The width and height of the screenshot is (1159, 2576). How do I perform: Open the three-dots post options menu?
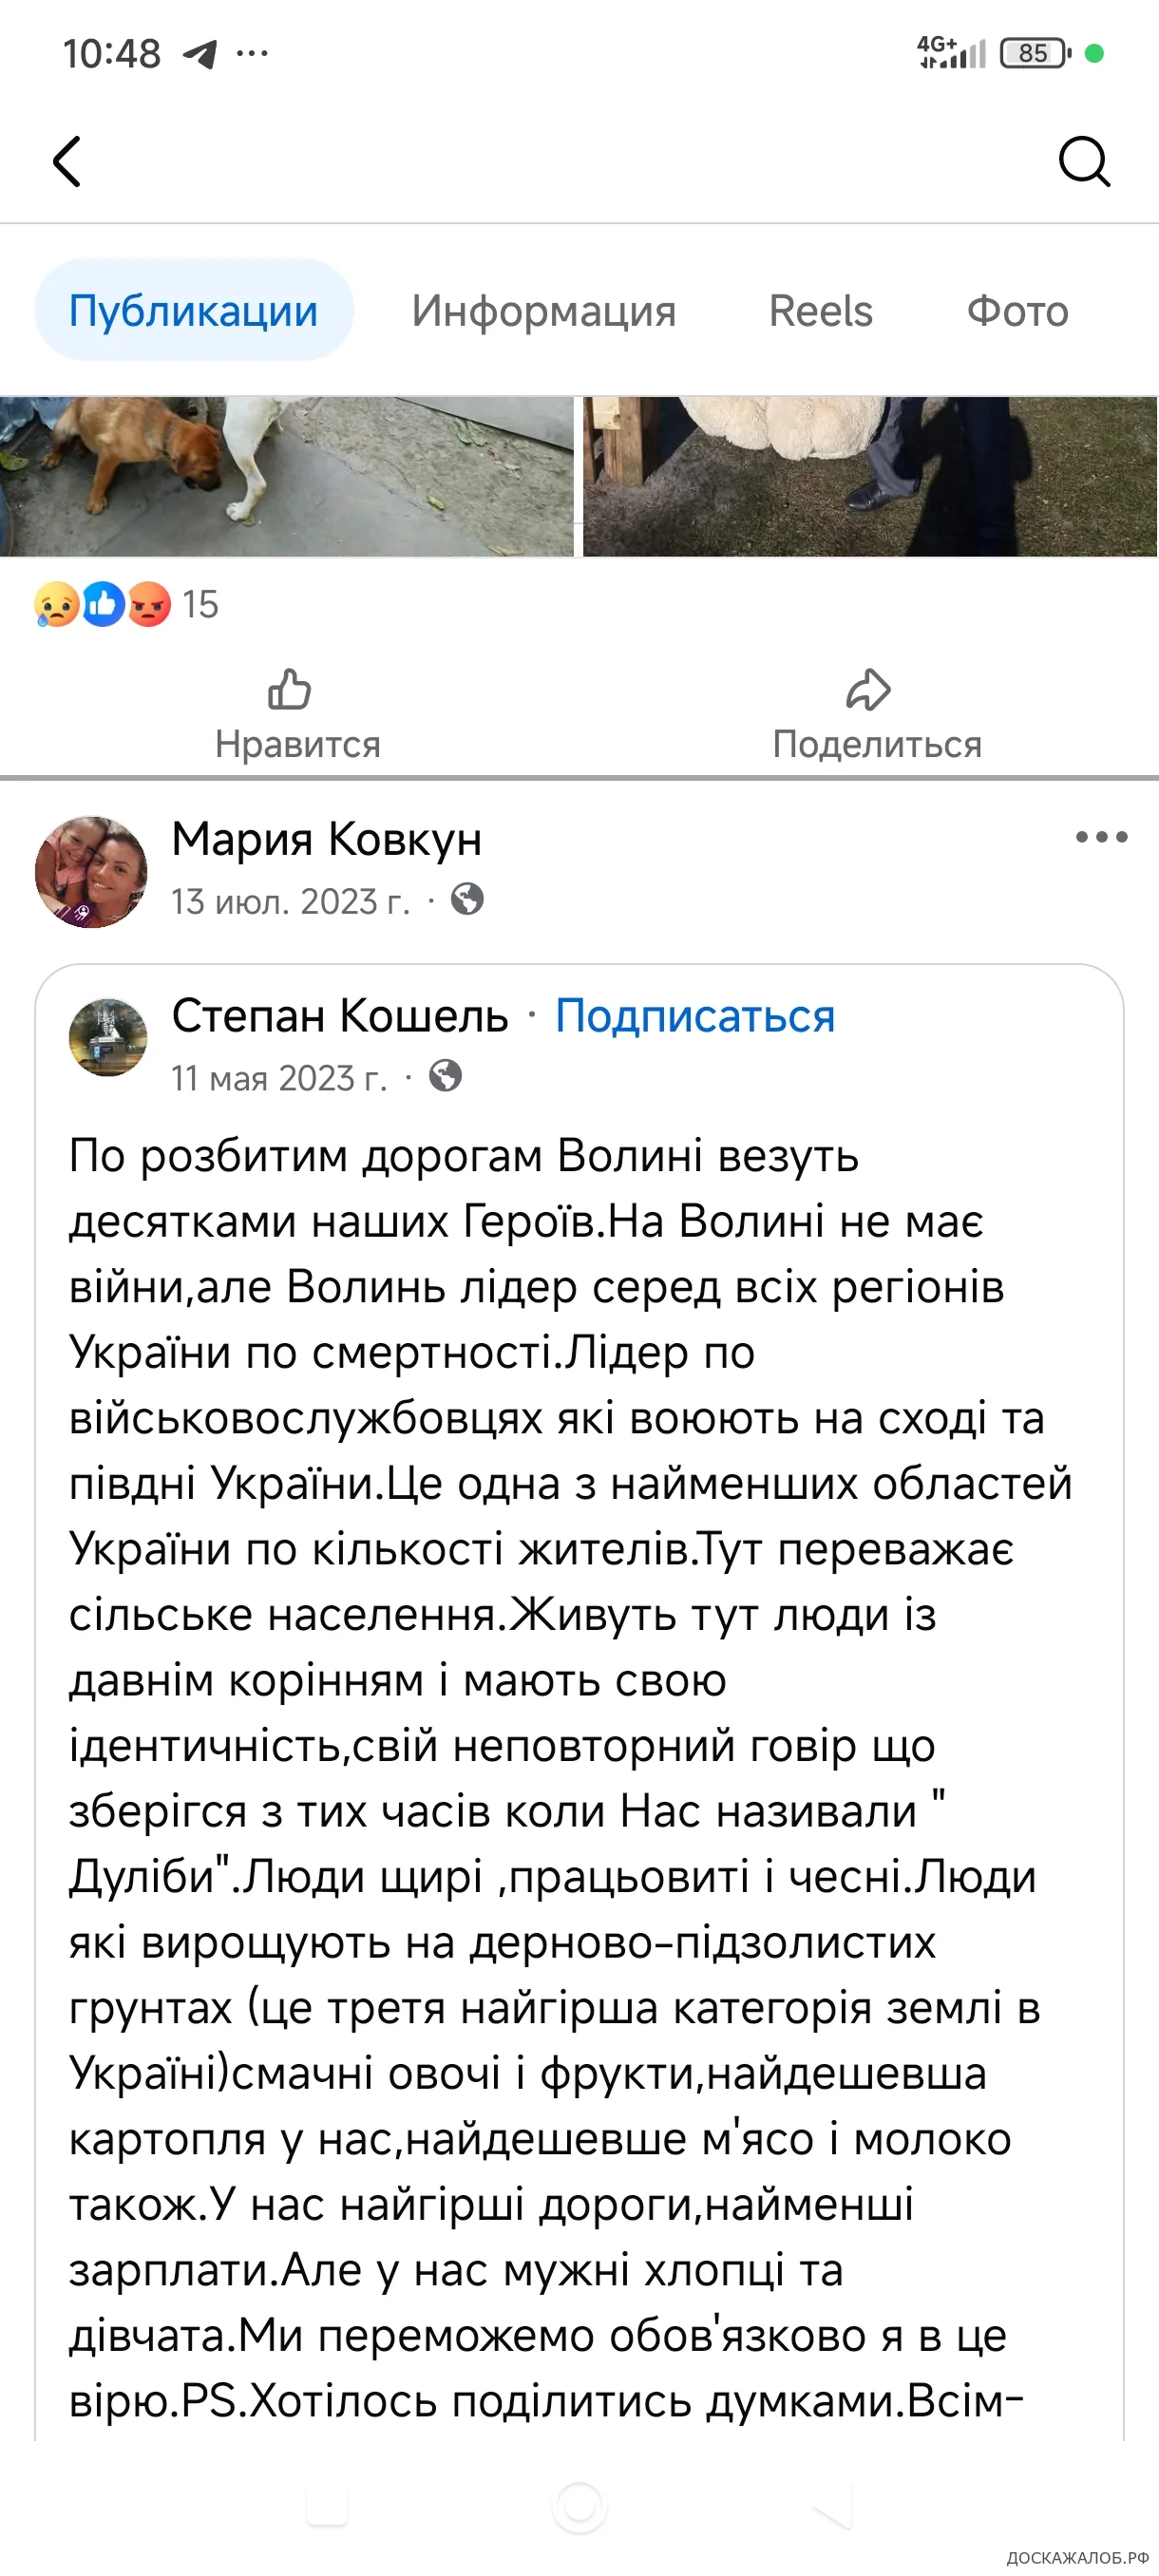click(1101, 837)
